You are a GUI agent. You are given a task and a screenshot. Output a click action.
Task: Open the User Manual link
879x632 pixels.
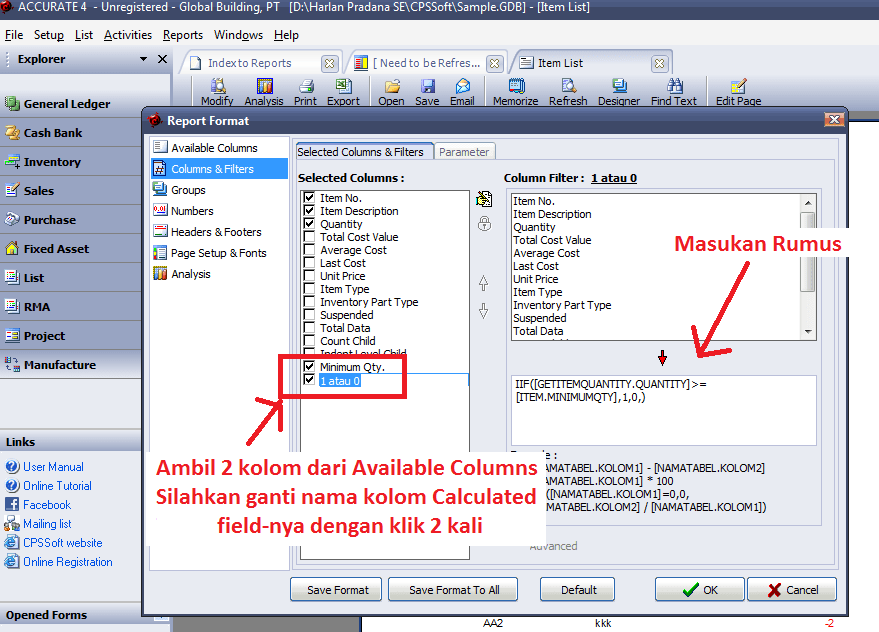pos(53,467)
